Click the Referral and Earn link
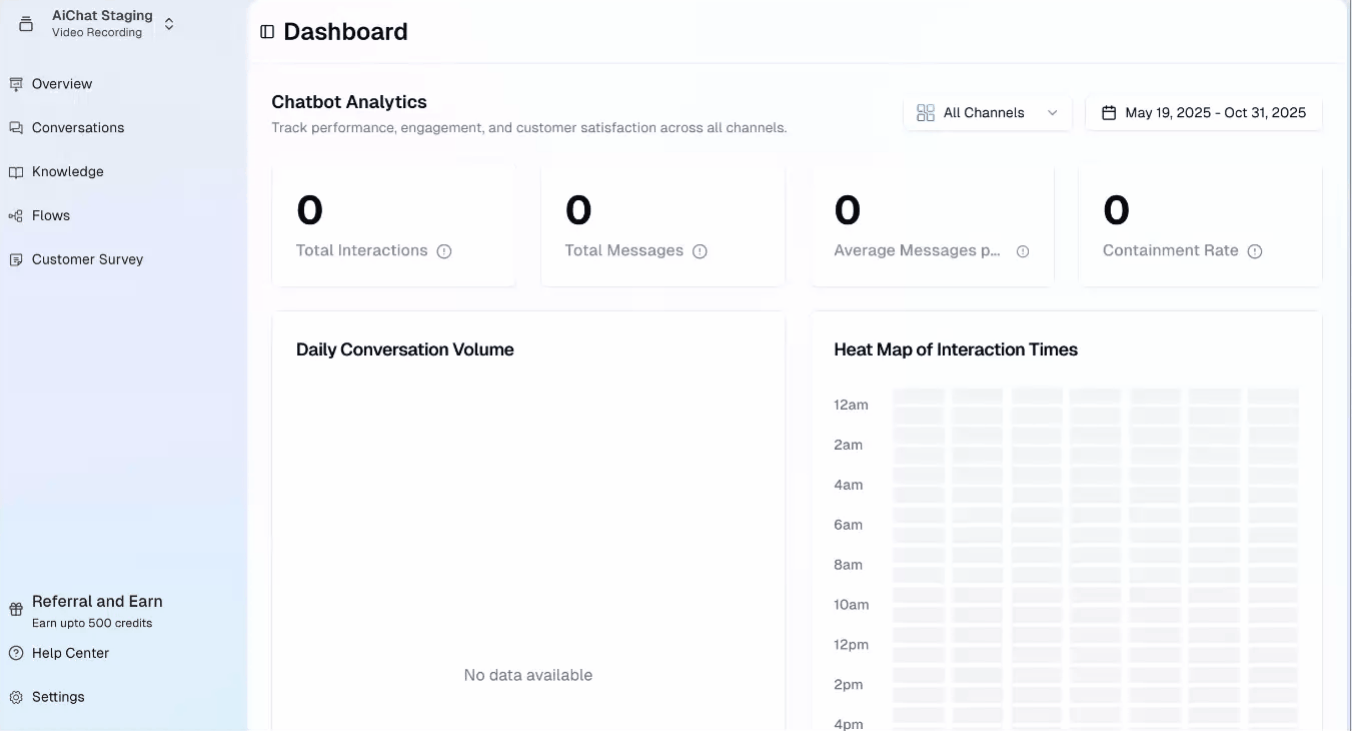 tap(97, 601)
